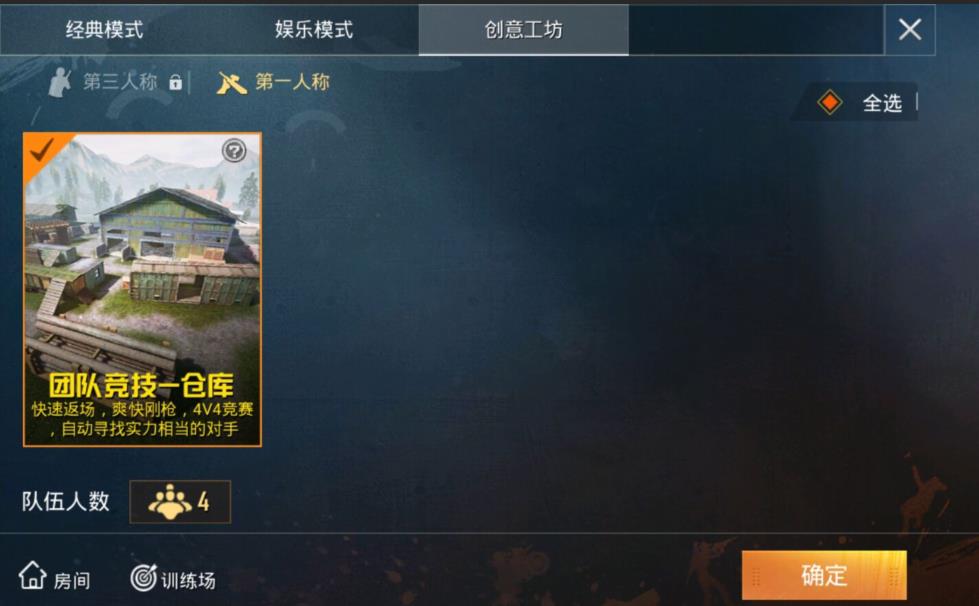
Task: Confirm with the orange 确定 button
Action: coord(824,575)
